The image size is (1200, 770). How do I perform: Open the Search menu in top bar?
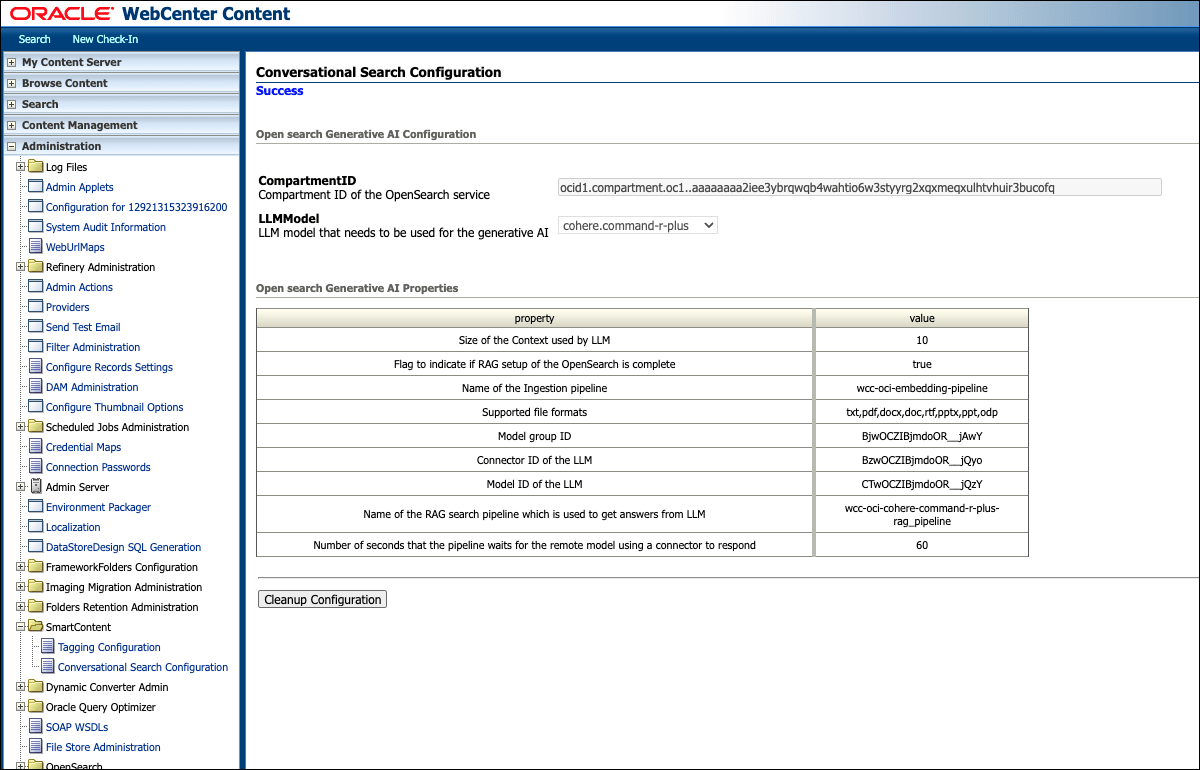pyautogui.click(x=34, y=39)
